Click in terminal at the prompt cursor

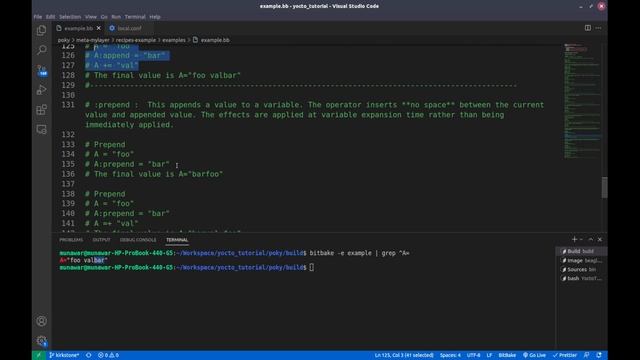coord(311,267)
